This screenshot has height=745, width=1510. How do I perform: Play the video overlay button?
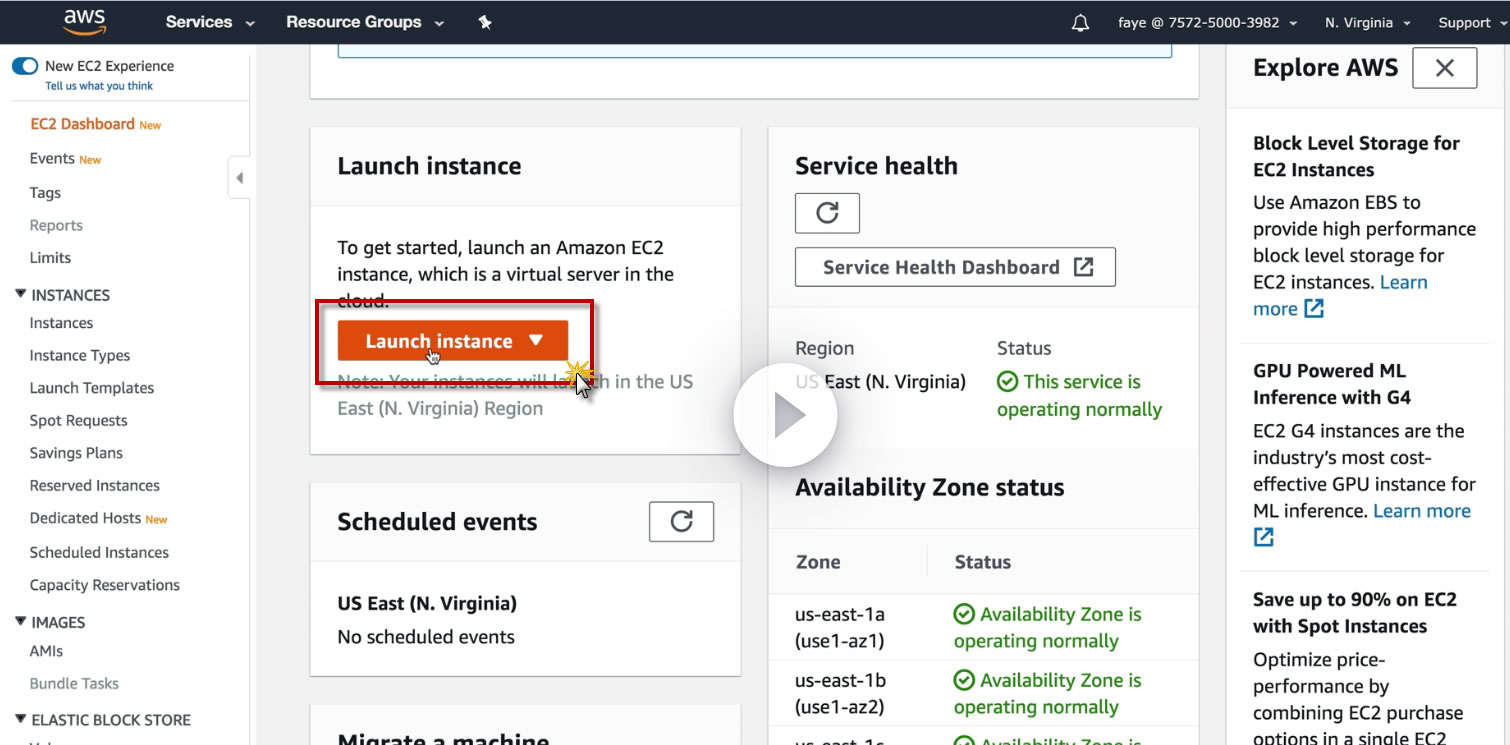pos(785,416)
